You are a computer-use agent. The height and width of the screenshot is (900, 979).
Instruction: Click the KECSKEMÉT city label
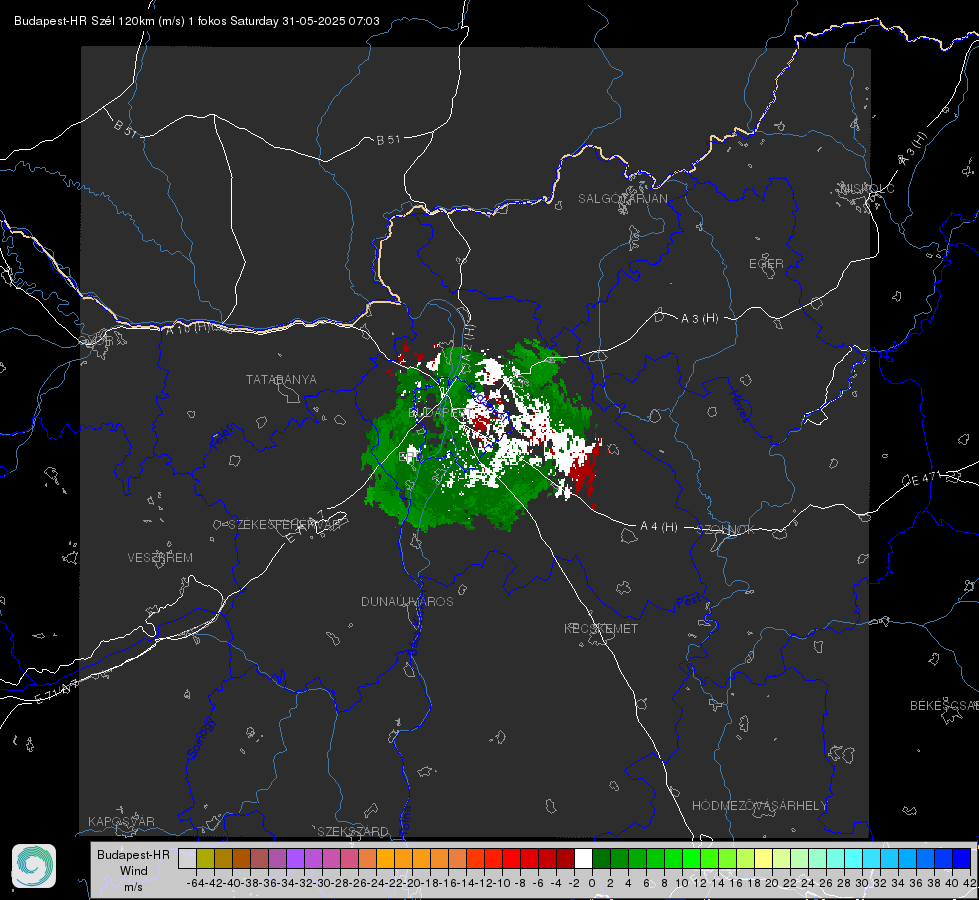tap(601, 628)
